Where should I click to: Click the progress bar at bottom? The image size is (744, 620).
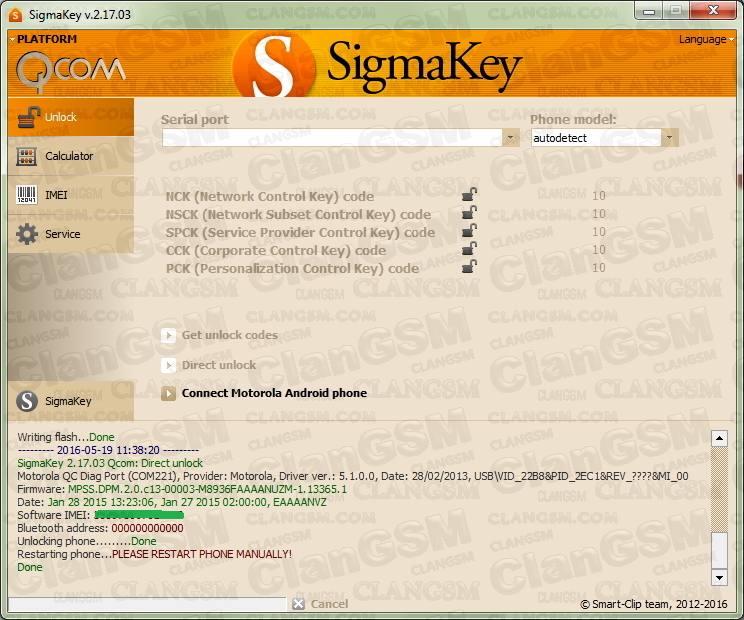point(147,604)
